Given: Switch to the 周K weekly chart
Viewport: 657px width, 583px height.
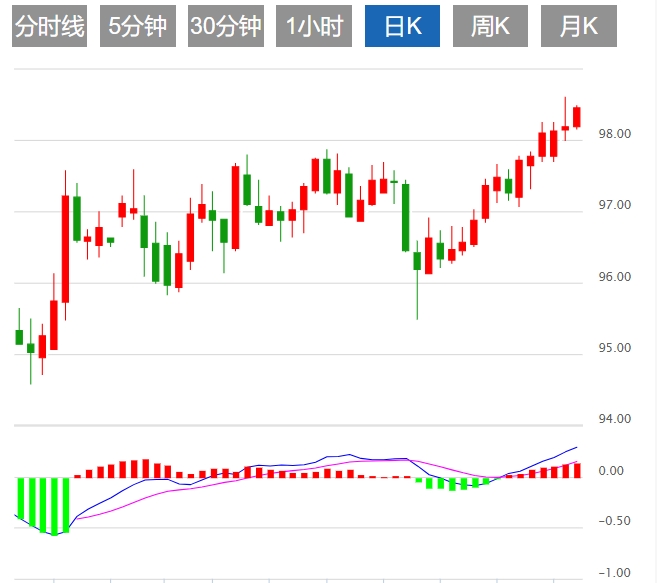Looking at the screenshot, I should point(490,26).
